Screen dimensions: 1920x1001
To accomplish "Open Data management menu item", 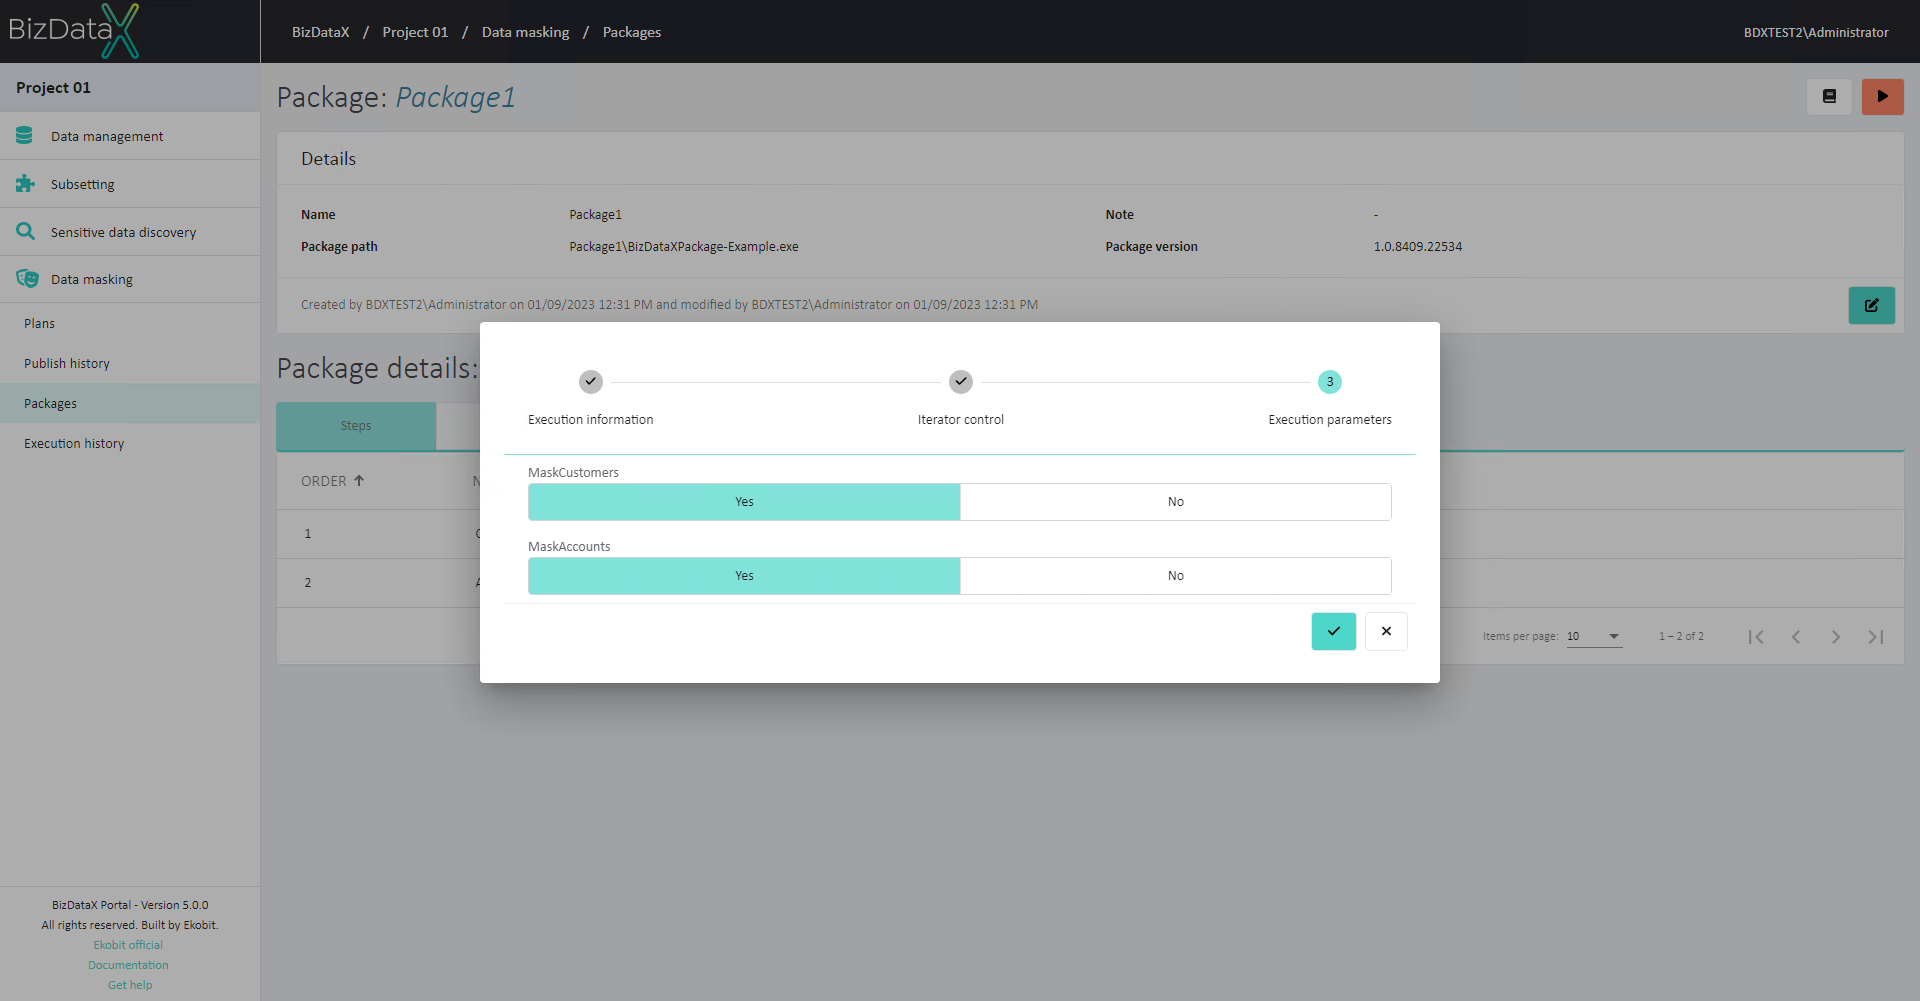I will (130, 136).
